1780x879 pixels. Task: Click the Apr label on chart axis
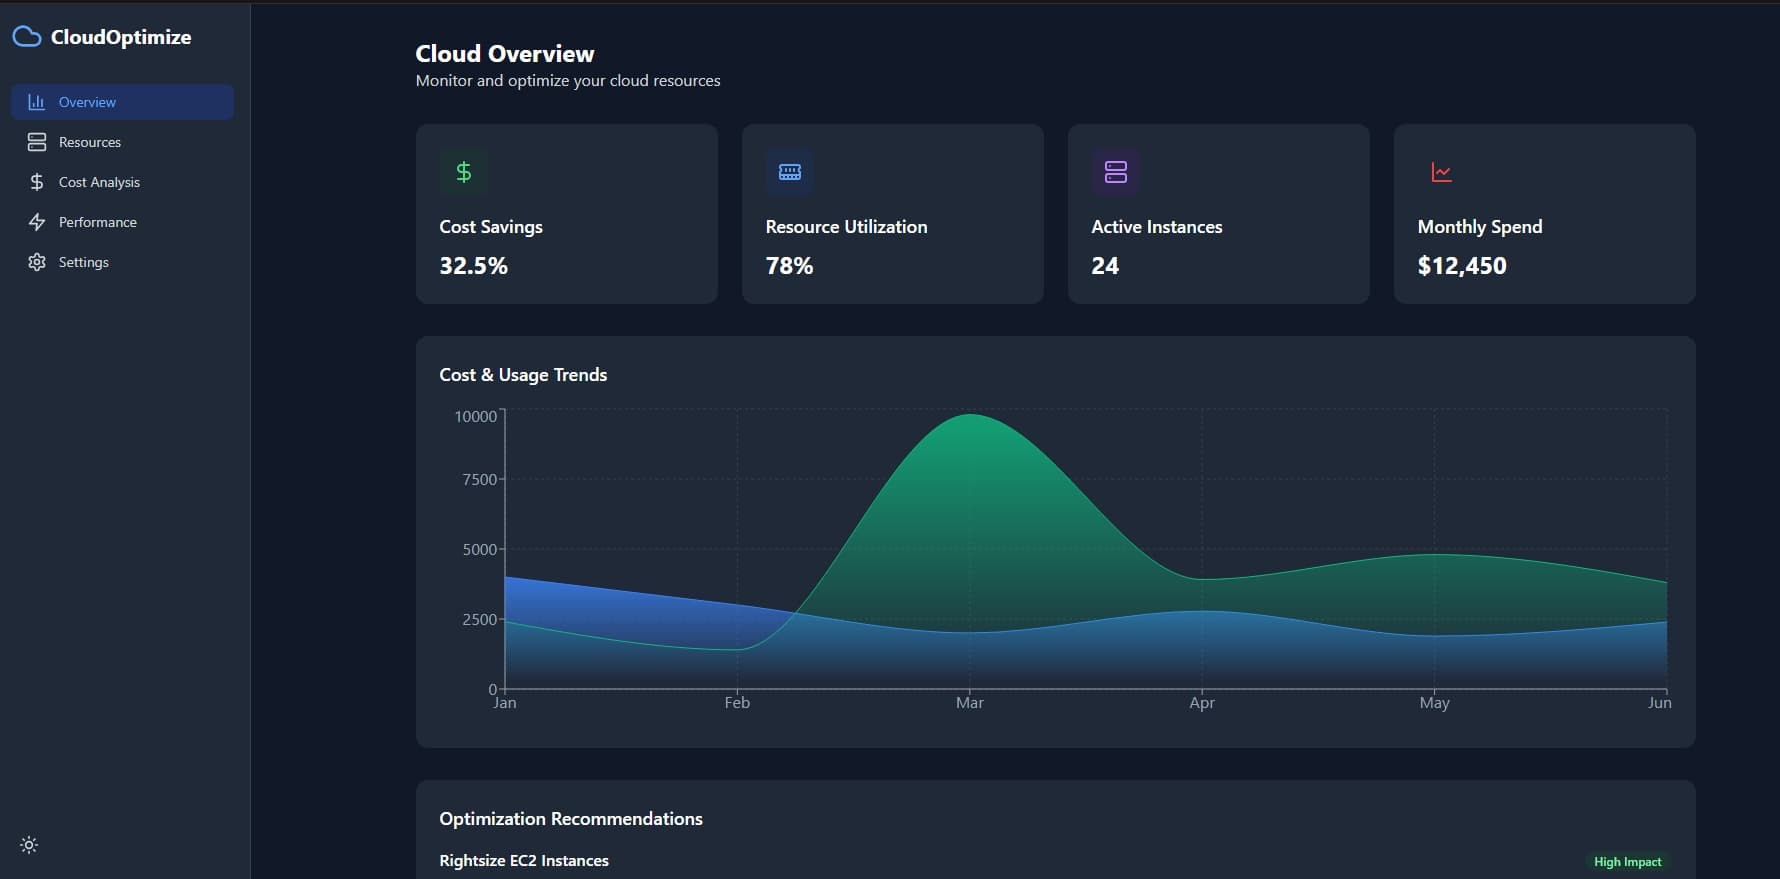click(1202, 703)
